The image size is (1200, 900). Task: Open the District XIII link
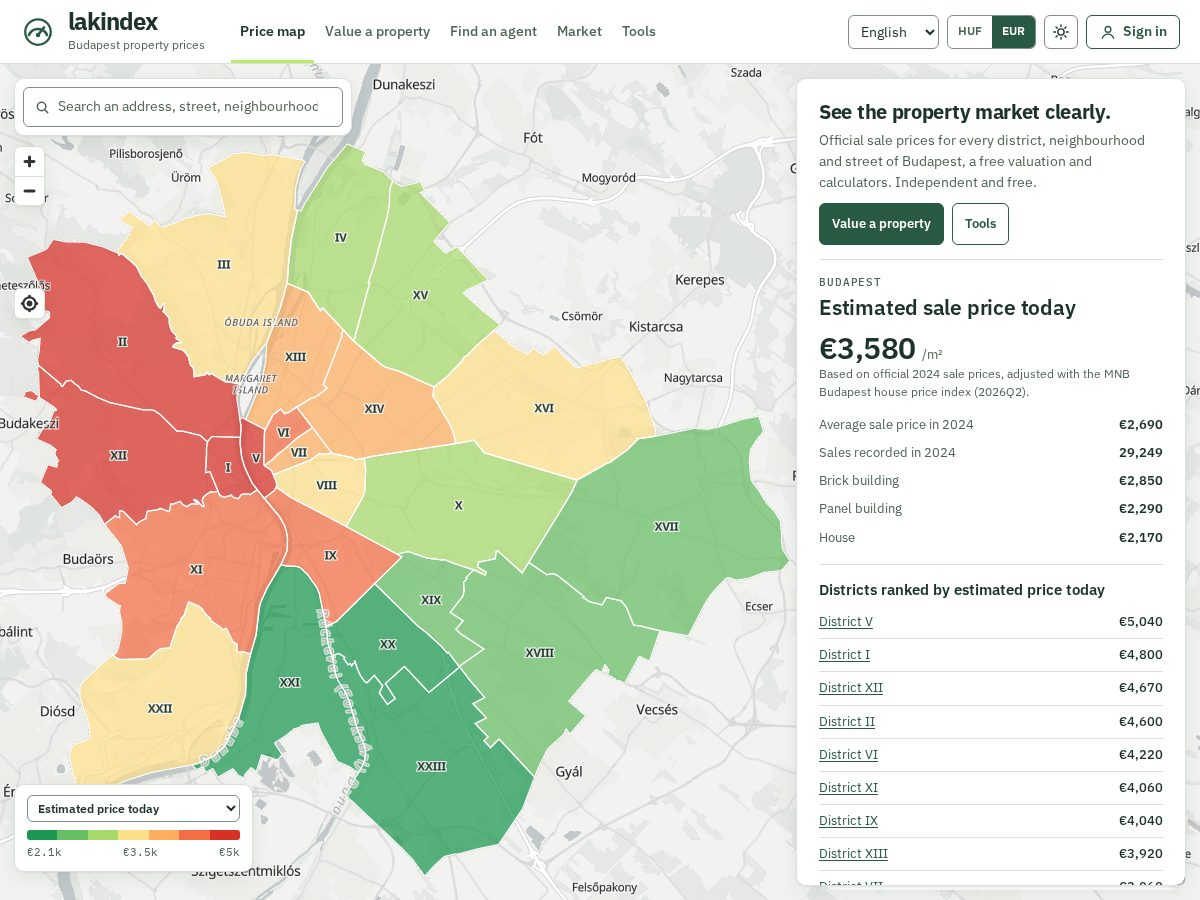(853, 854)
